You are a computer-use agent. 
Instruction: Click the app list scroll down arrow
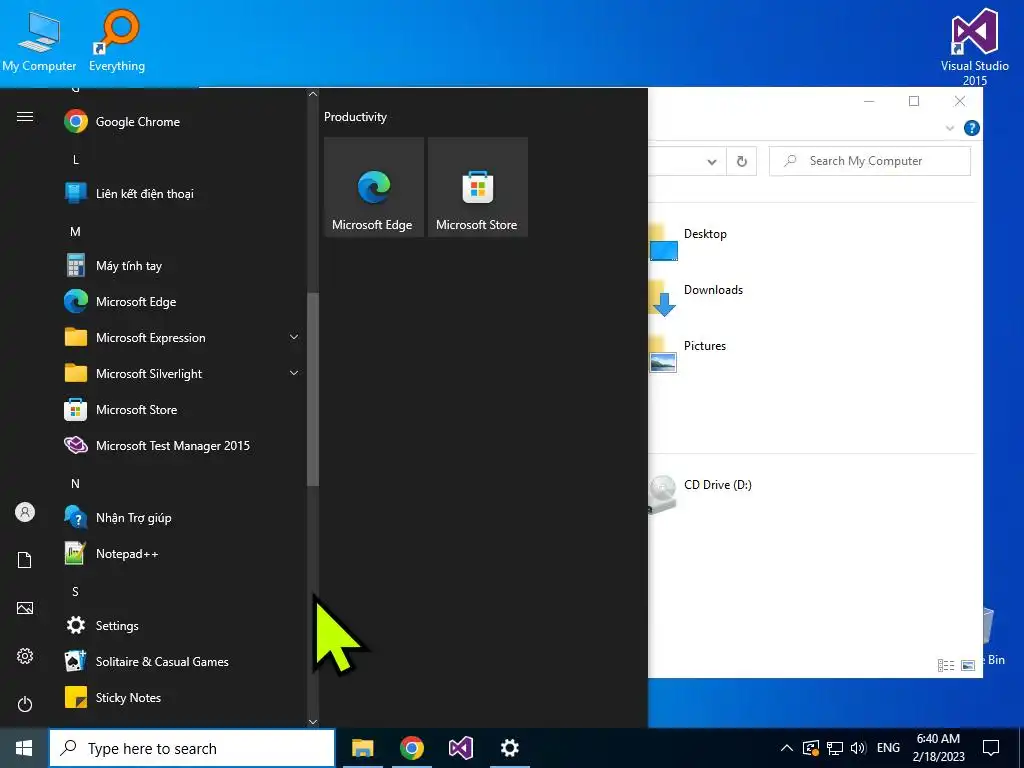click(313, 722)
